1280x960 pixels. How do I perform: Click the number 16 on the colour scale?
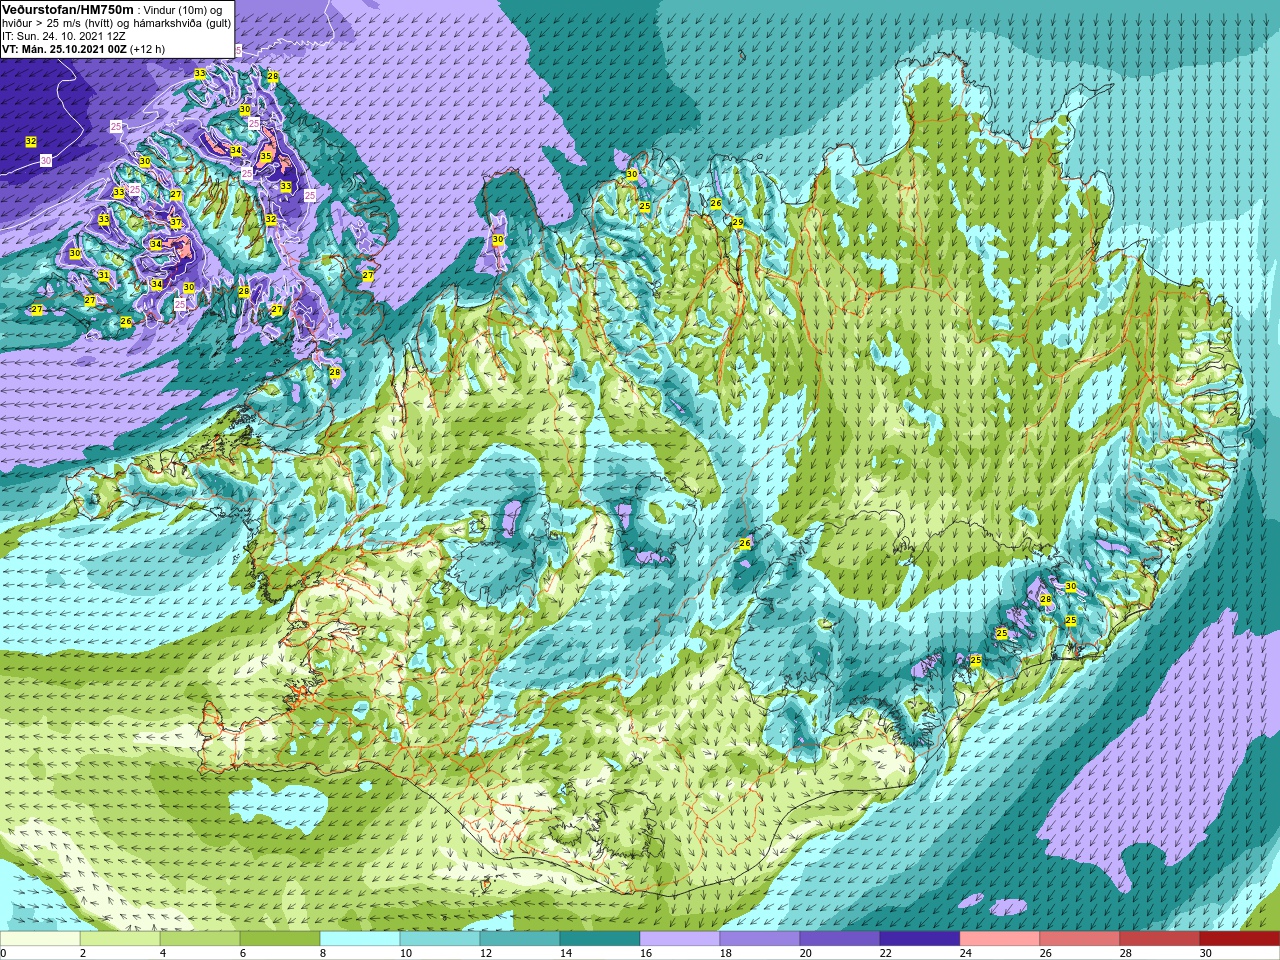coord(645,953)
